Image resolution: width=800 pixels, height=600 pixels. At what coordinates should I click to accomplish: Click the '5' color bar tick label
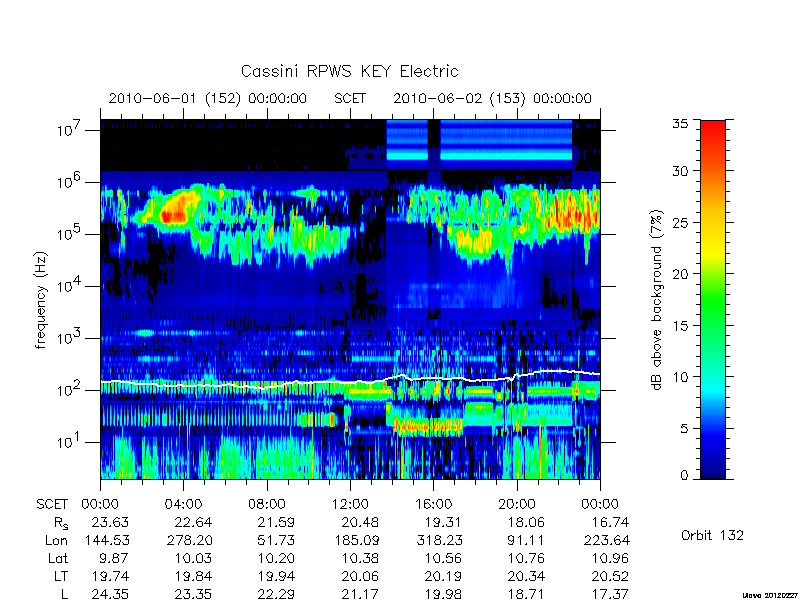click(684, 428)
